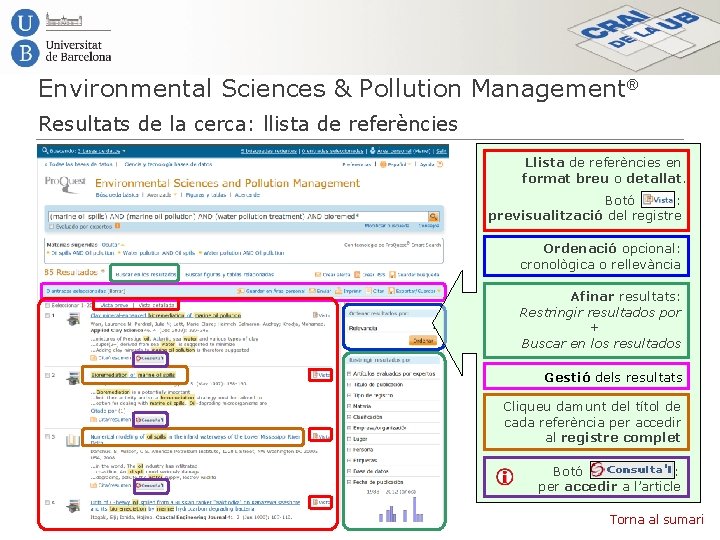Viewport: 720px width, 540px height.
Task: Click the open book icon of result 3
Action: [73, 440]
